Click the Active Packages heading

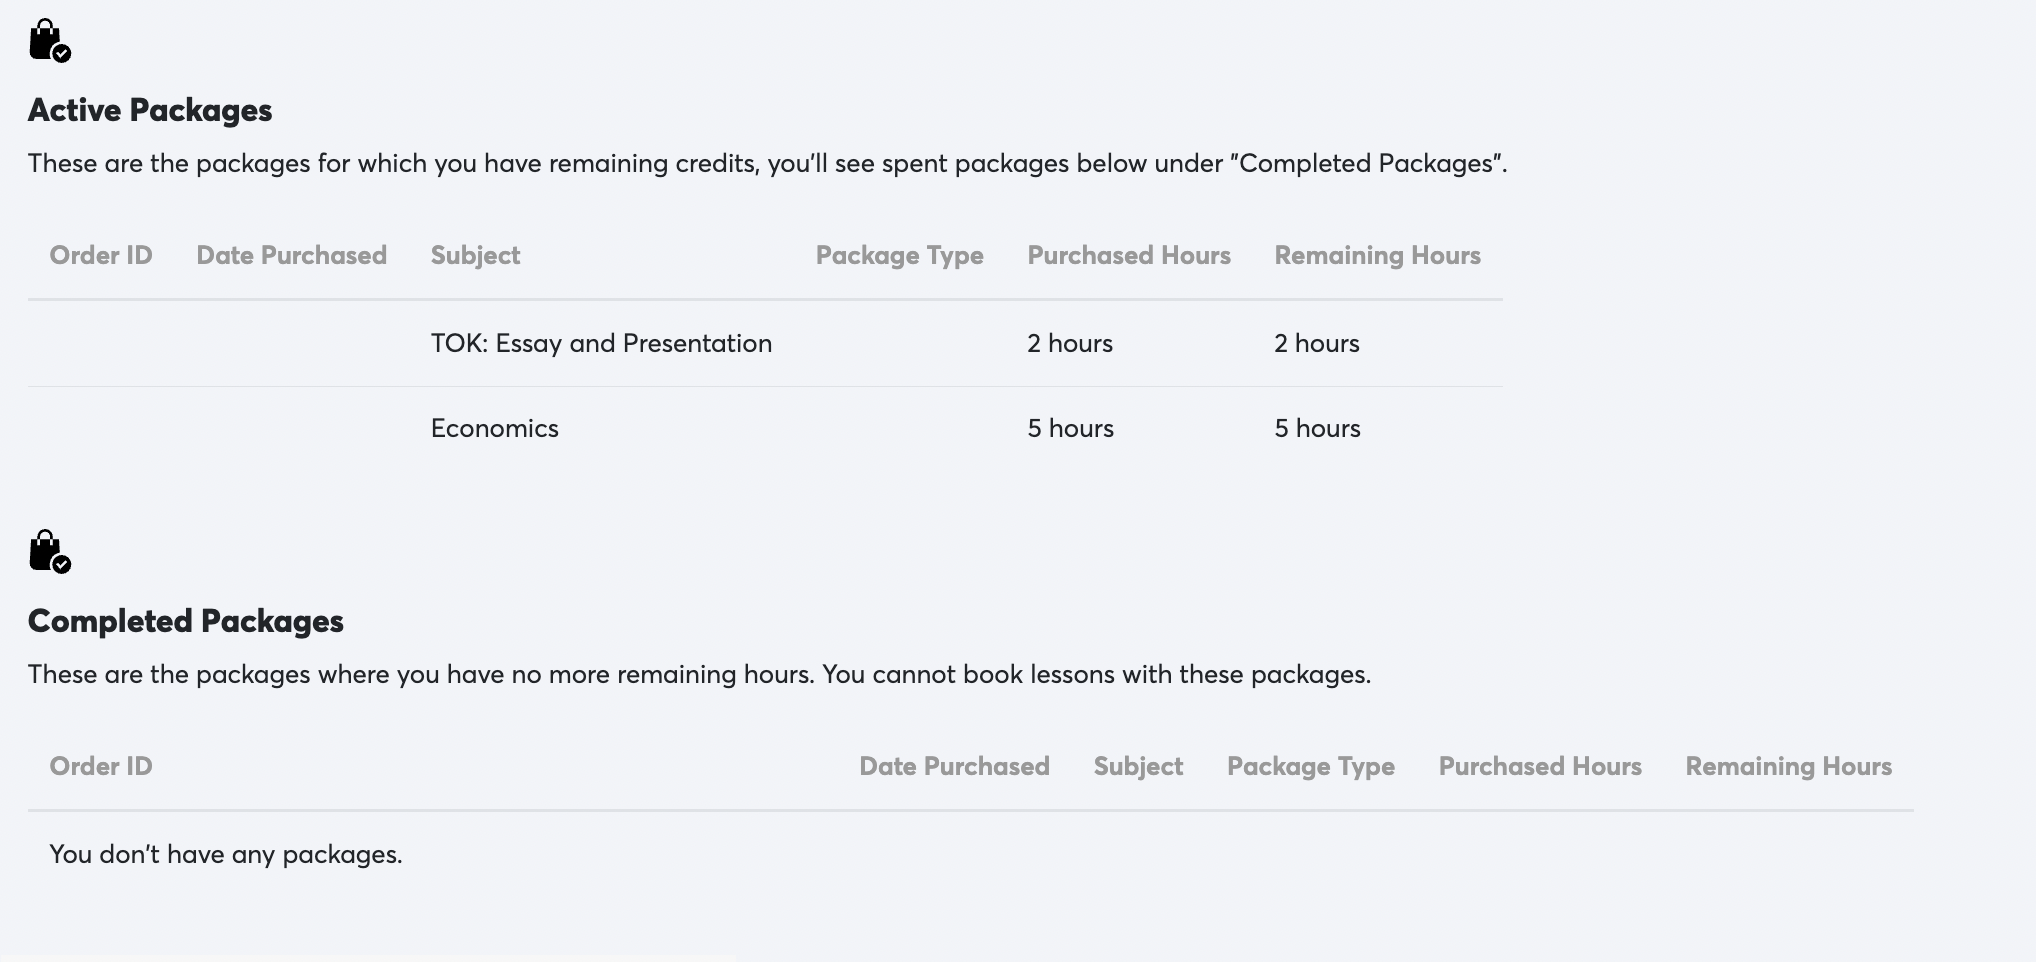click(x=150, y=110)
